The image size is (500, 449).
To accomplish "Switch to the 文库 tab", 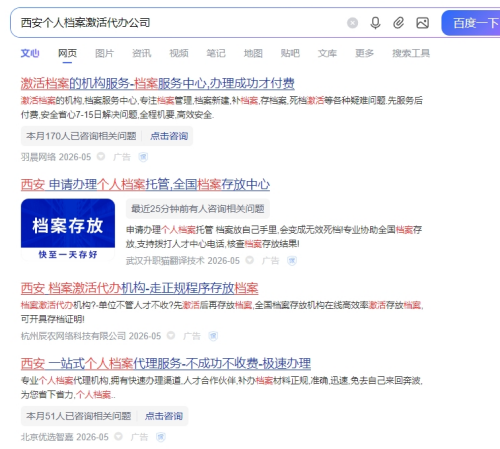I will 327,53.
